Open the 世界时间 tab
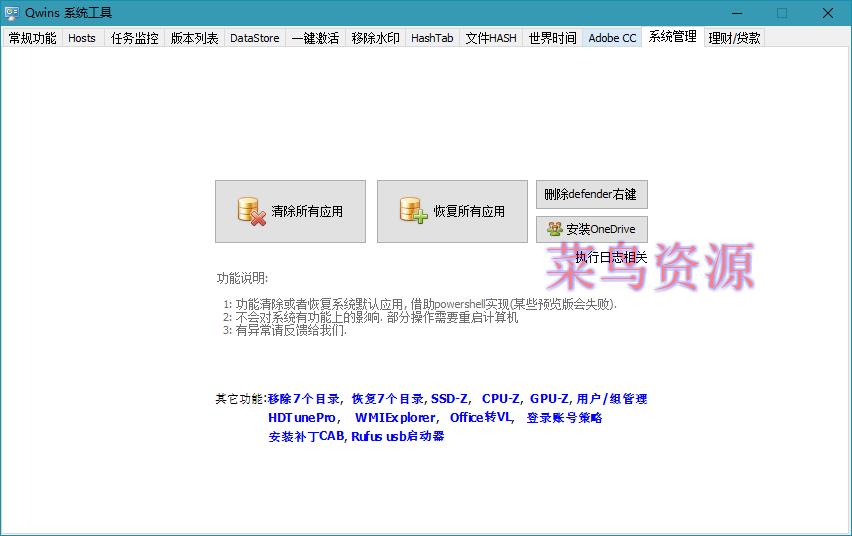Viewport: 852px width, 536px height. [x=552, y=38]
